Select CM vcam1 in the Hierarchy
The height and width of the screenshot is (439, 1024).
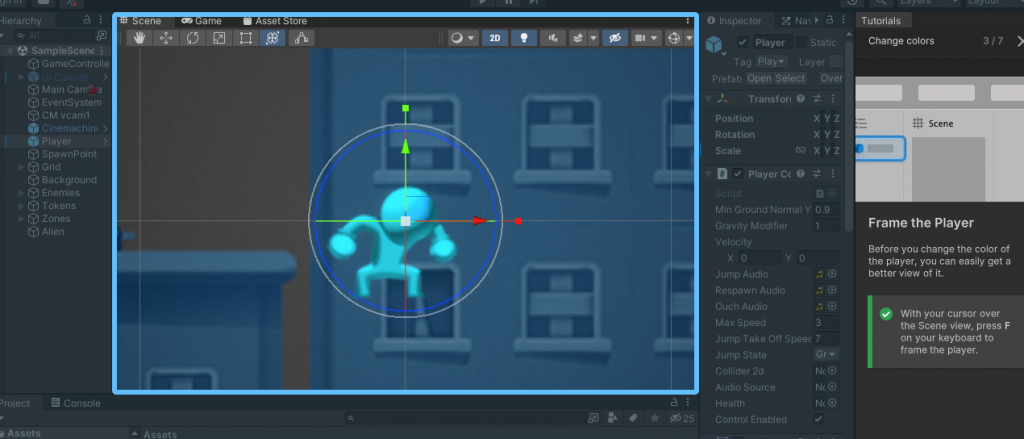(x=59, y=115)
